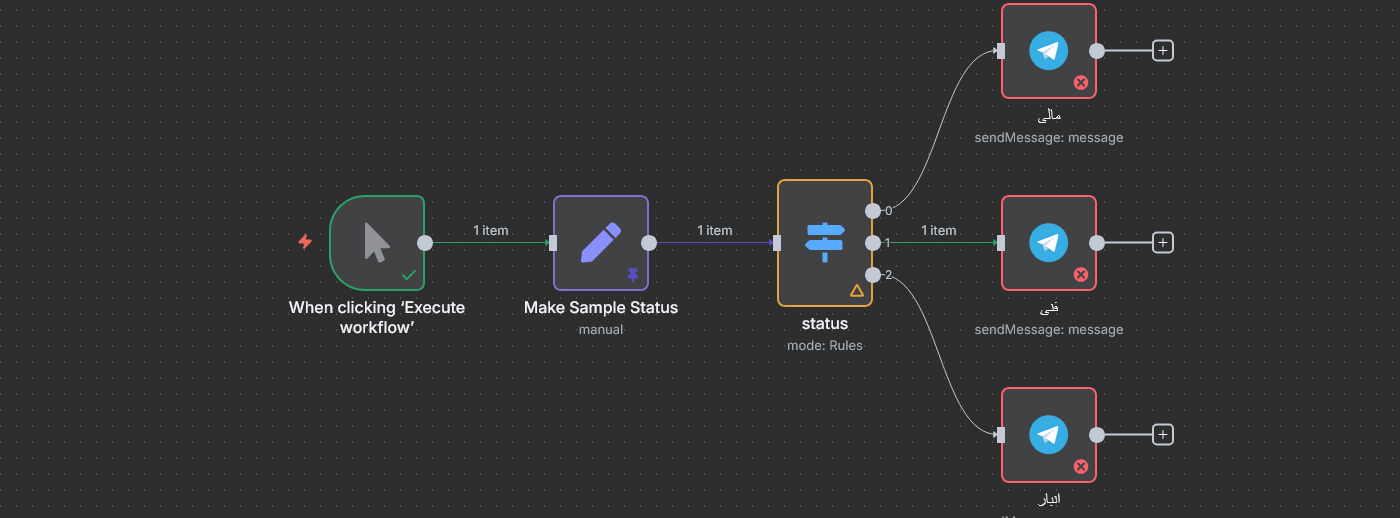Click the red error icon on top مالی node

point(1080,82)
